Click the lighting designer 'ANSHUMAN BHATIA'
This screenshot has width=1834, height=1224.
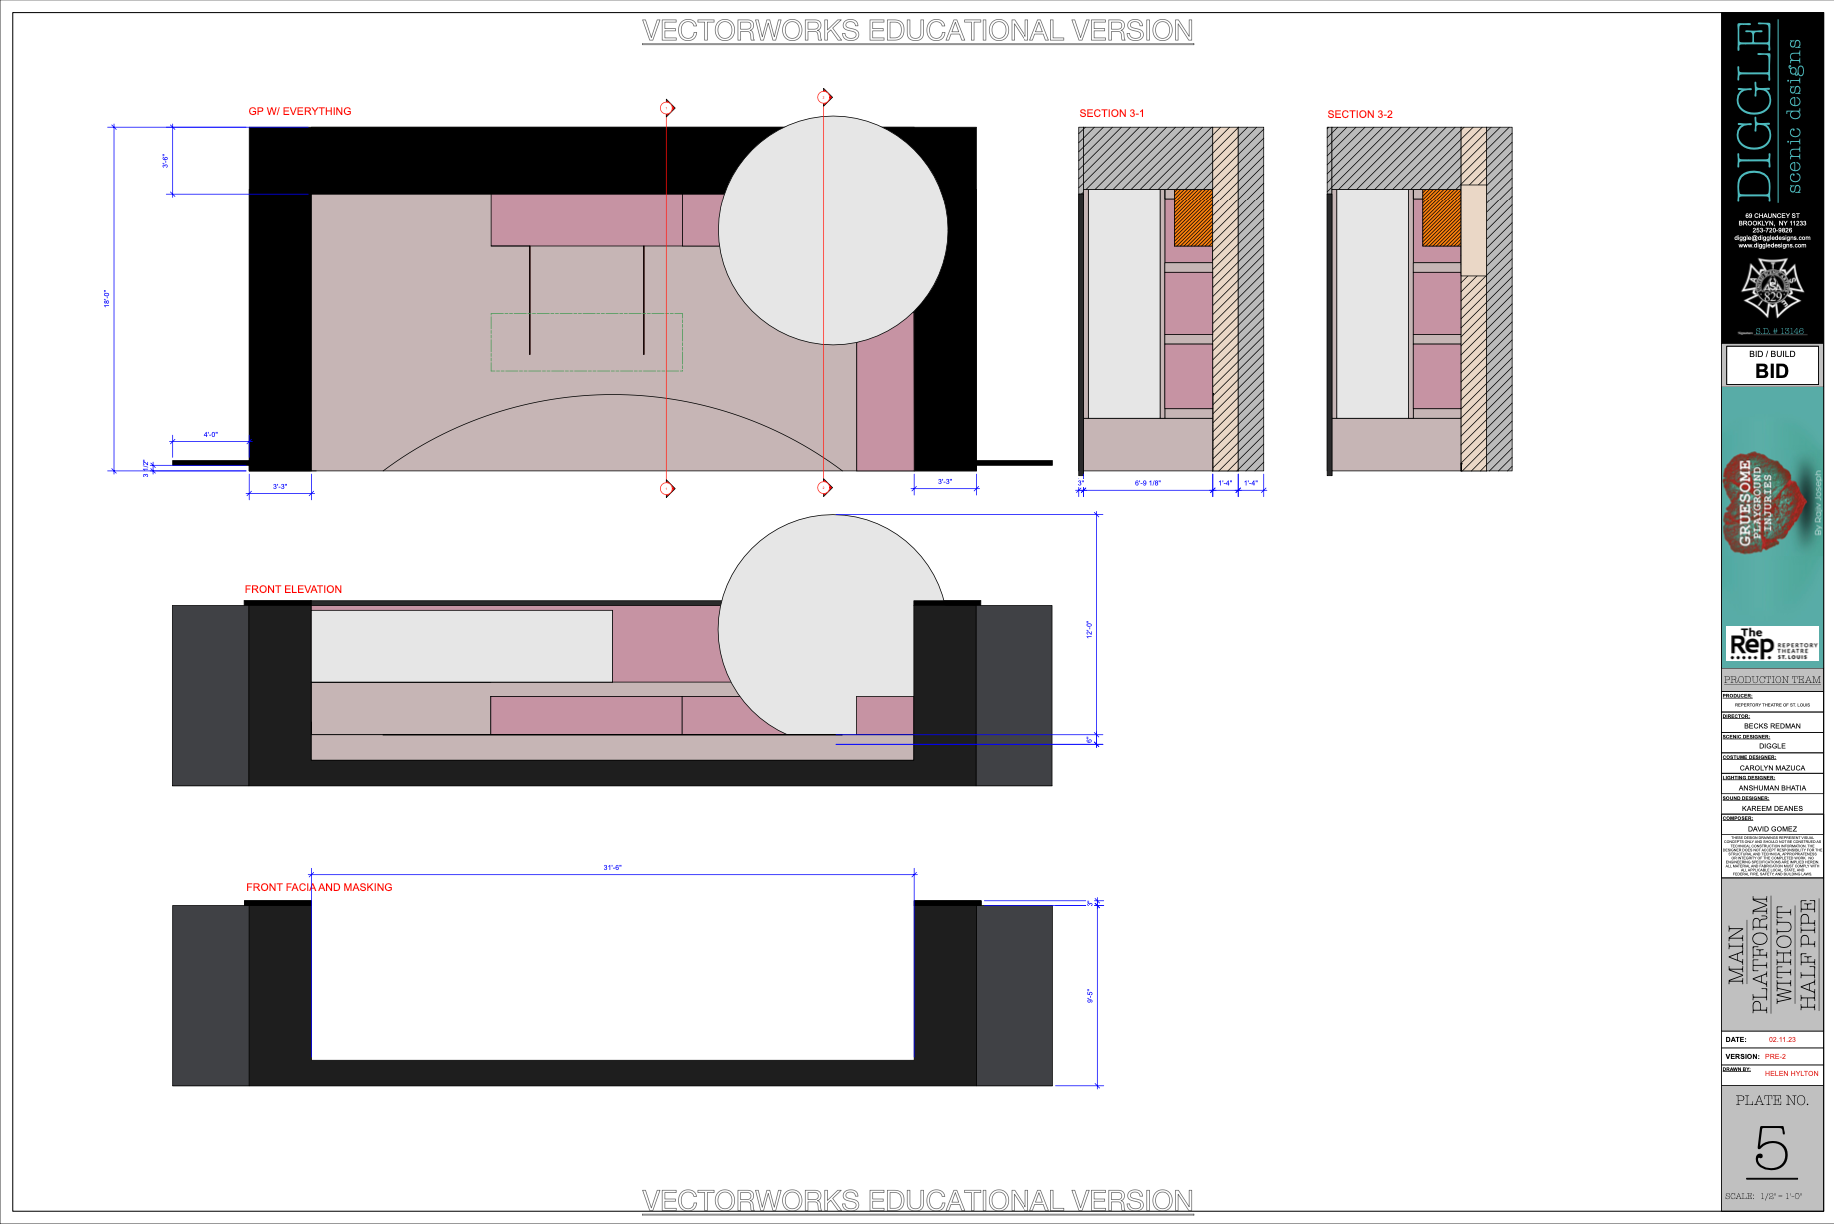click(x=1772, y=788)
